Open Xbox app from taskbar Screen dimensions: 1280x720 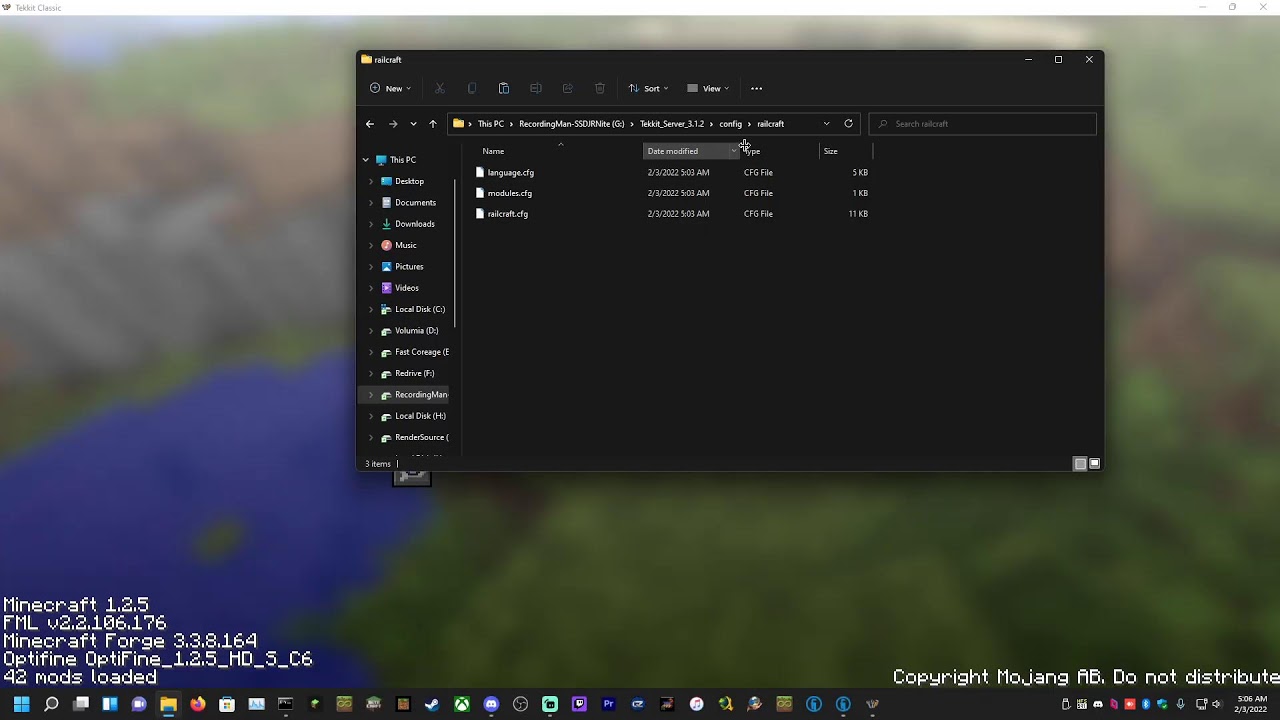(462, 704)
